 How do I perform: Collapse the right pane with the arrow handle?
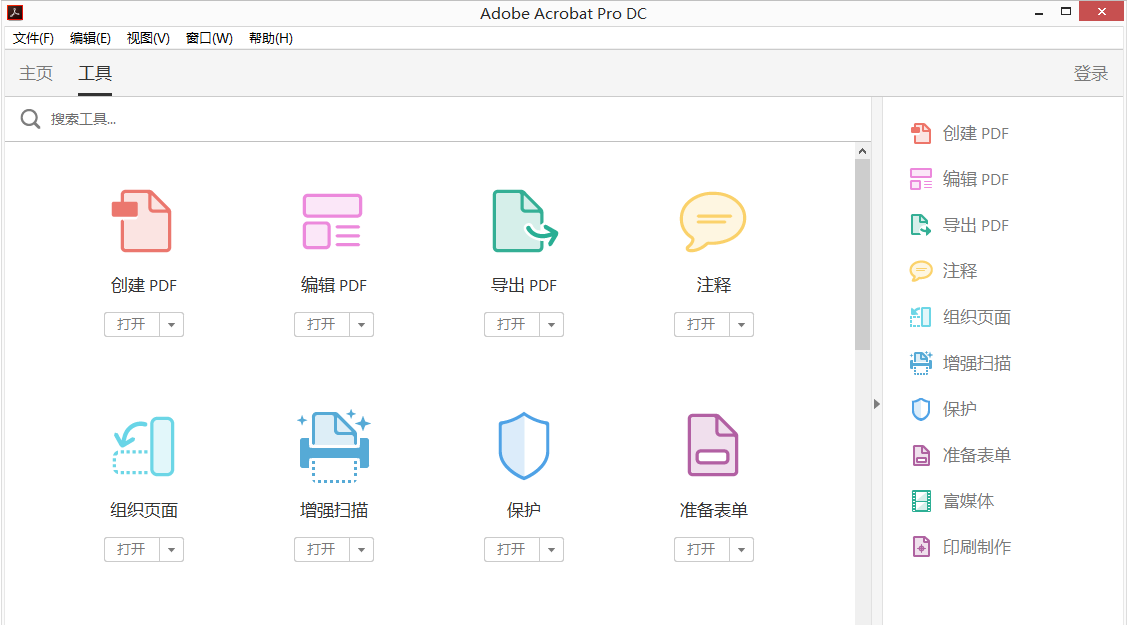[876, 404]
